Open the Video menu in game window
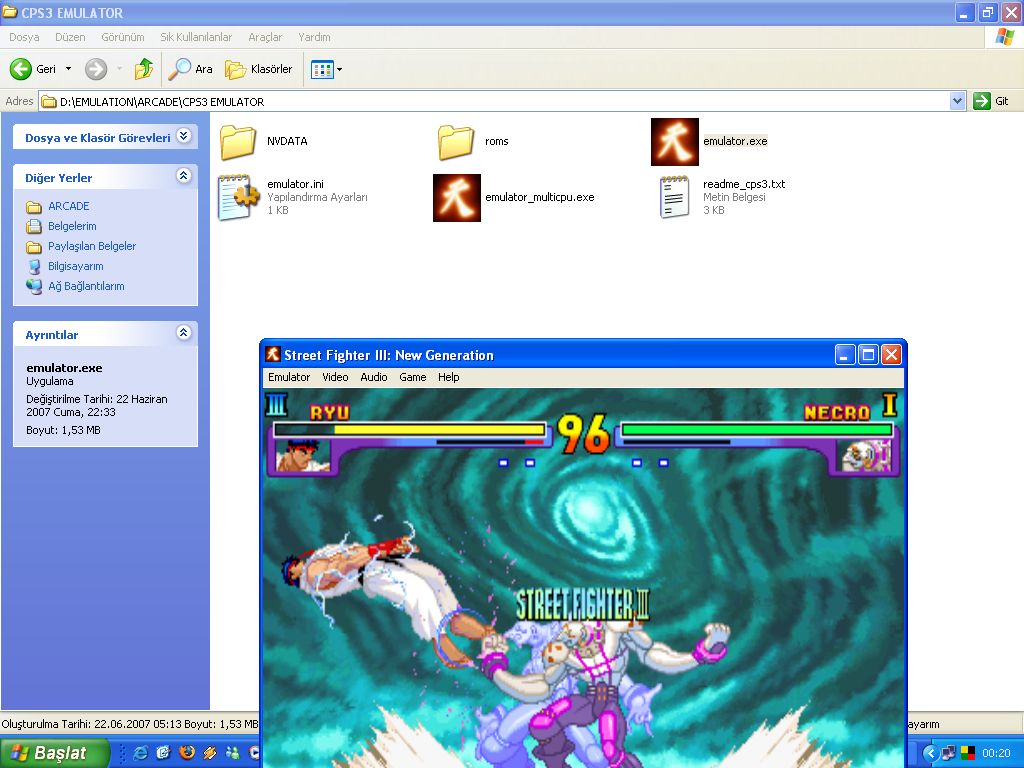1024x768 pixels. click(335, 377)
